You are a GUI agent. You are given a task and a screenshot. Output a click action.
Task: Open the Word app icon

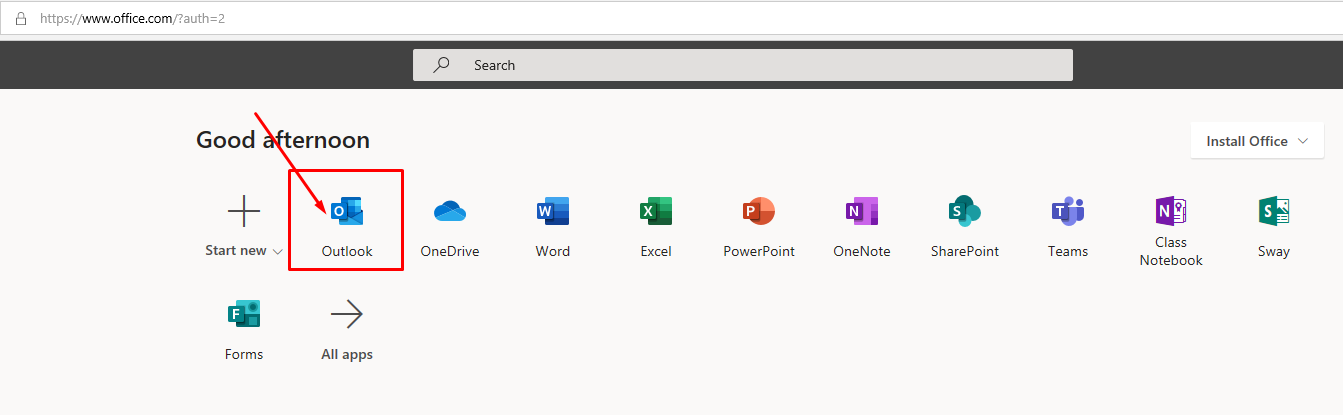tap(553, 212)
